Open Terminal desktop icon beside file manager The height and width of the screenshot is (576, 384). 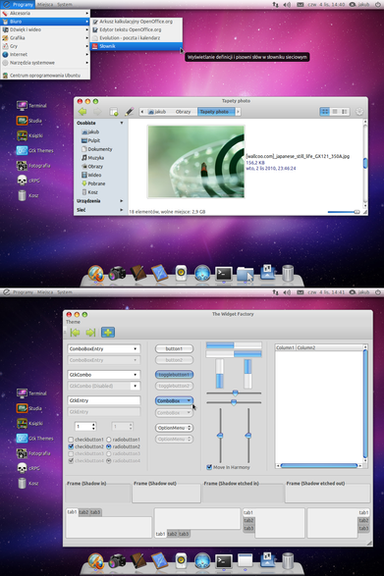22,106
